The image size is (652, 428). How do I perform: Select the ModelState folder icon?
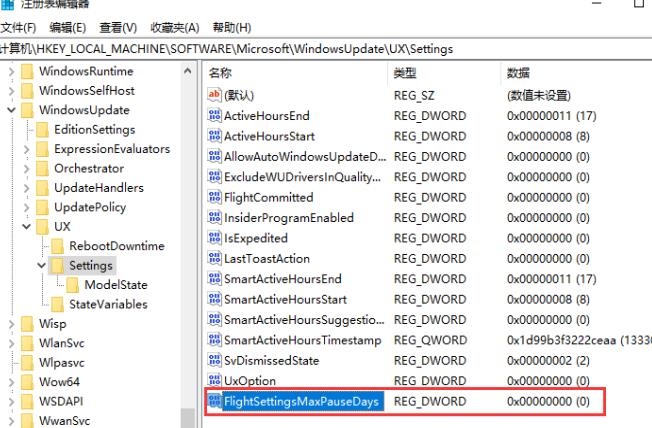click(73, 285)
